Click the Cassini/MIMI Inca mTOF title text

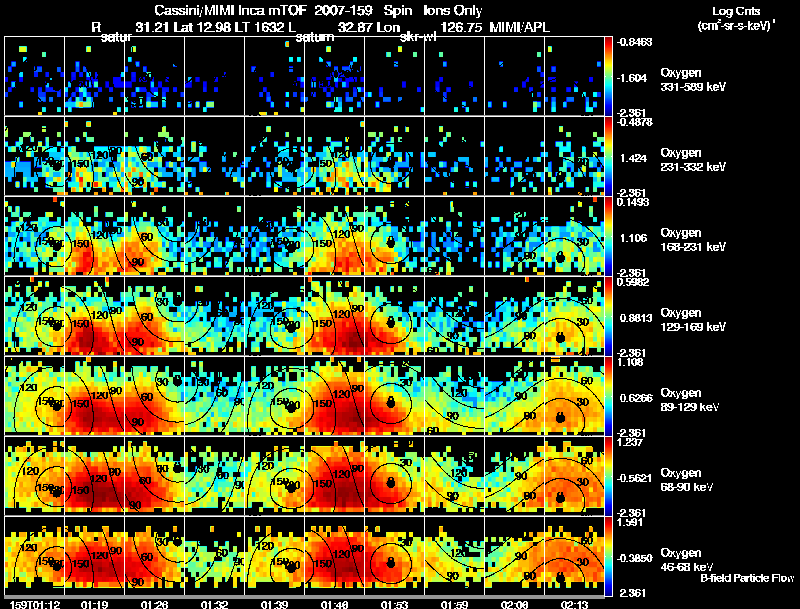[x=230, y=11]
